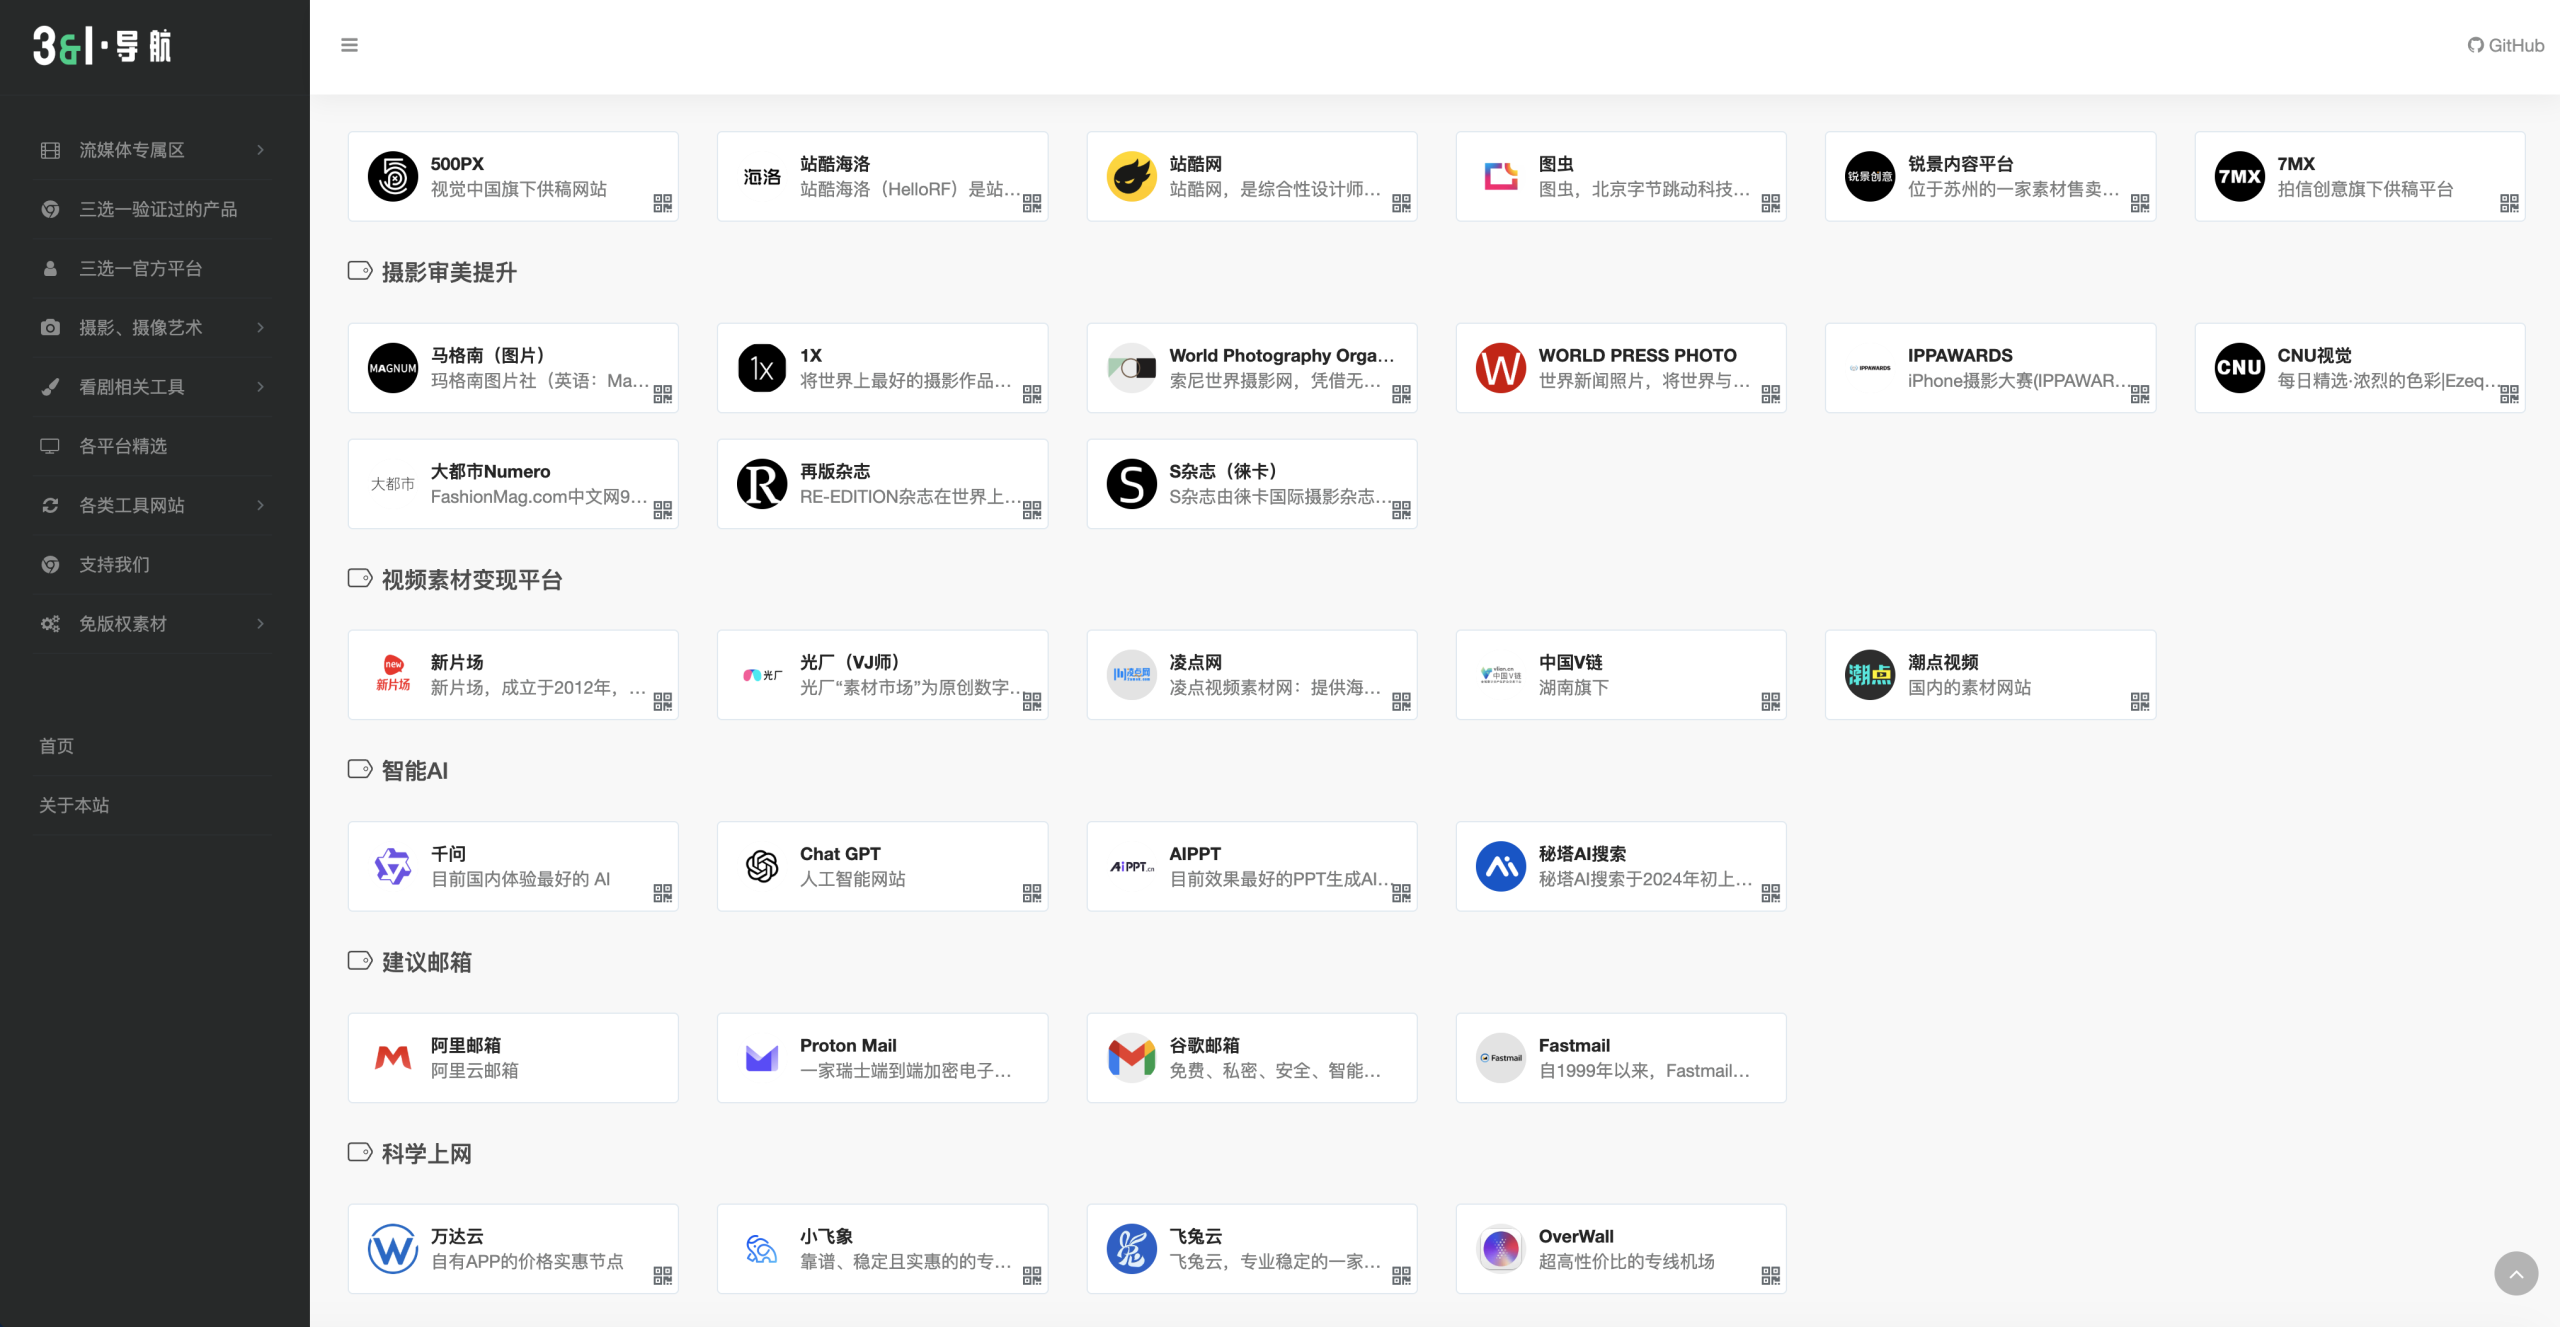Image resolution: width=2560 pixels, height=1327 pixels.
Task: Click the WORLD PRESS PHOTO red logo
Action: [1500, 368]
